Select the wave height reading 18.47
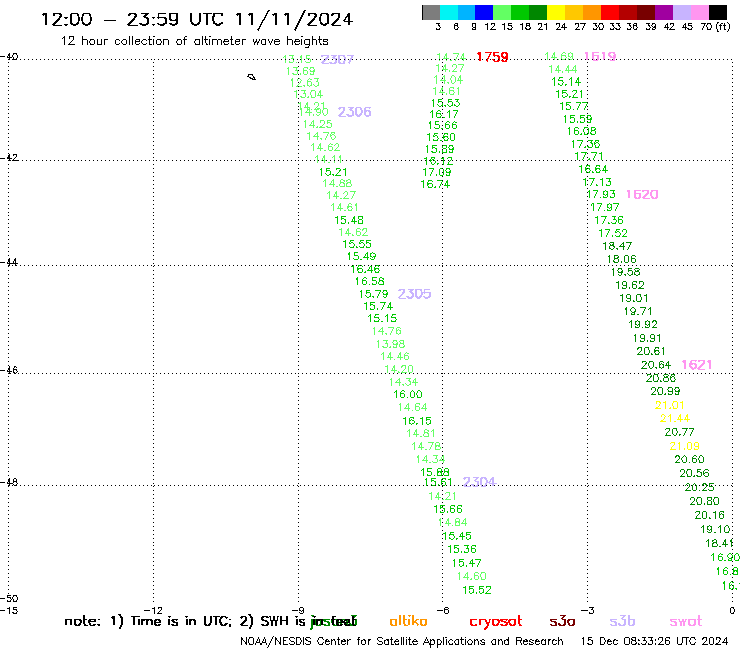740x650 pixels. (617, 246)
